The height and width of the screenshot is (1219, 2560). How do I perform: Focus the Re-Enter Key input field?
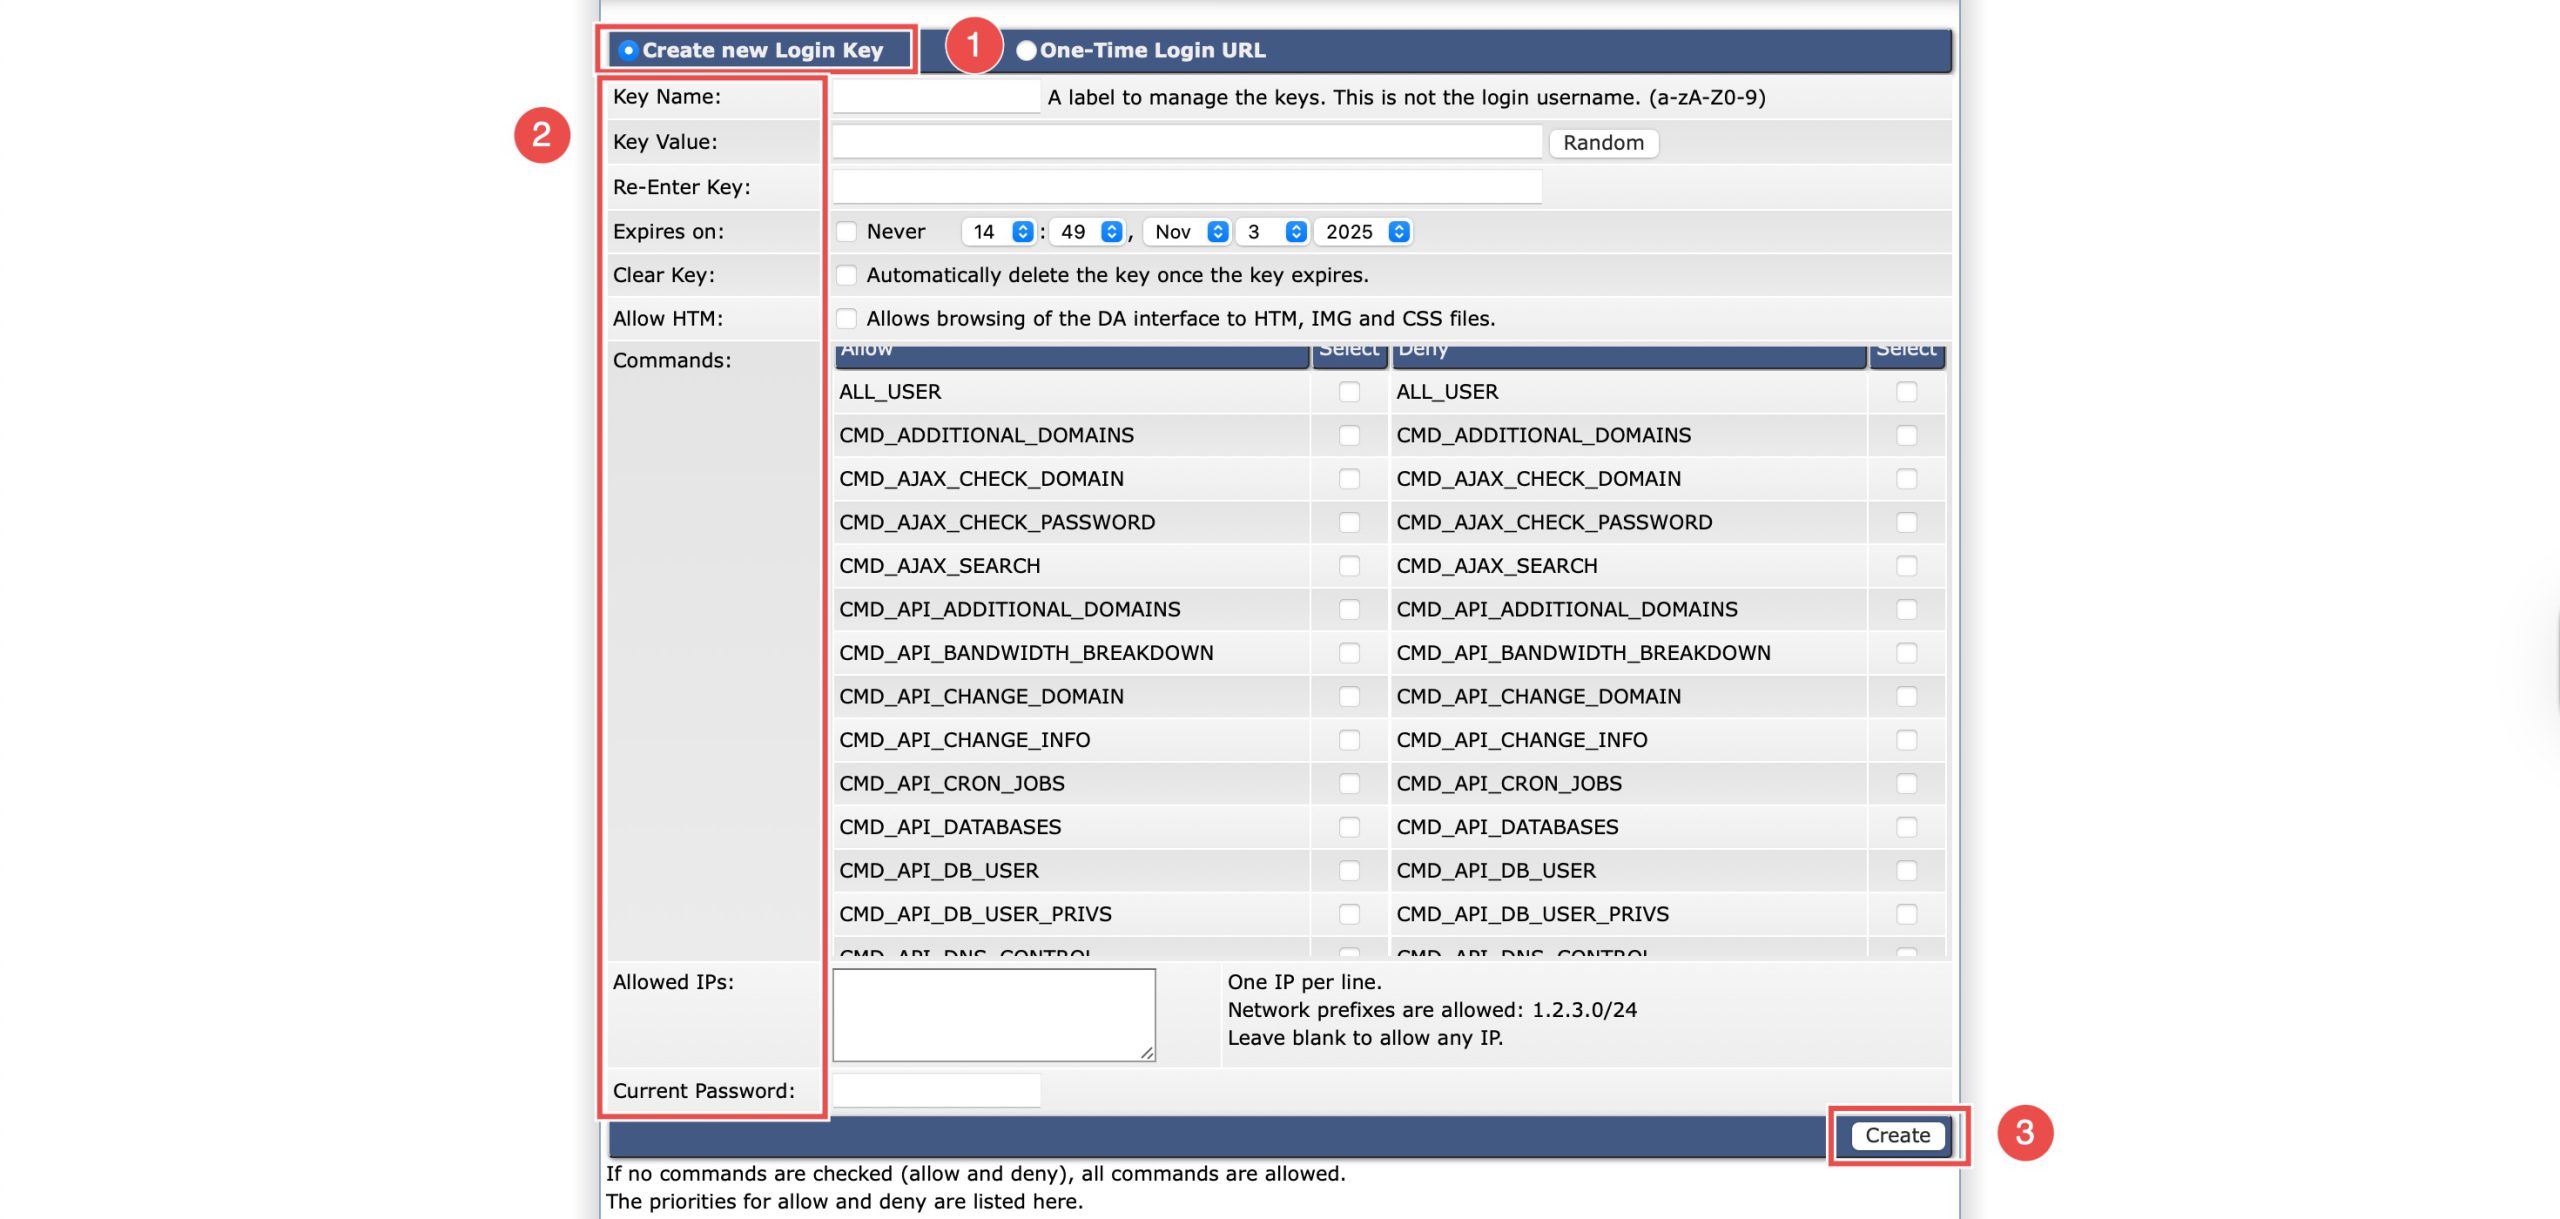point(1186,187)
